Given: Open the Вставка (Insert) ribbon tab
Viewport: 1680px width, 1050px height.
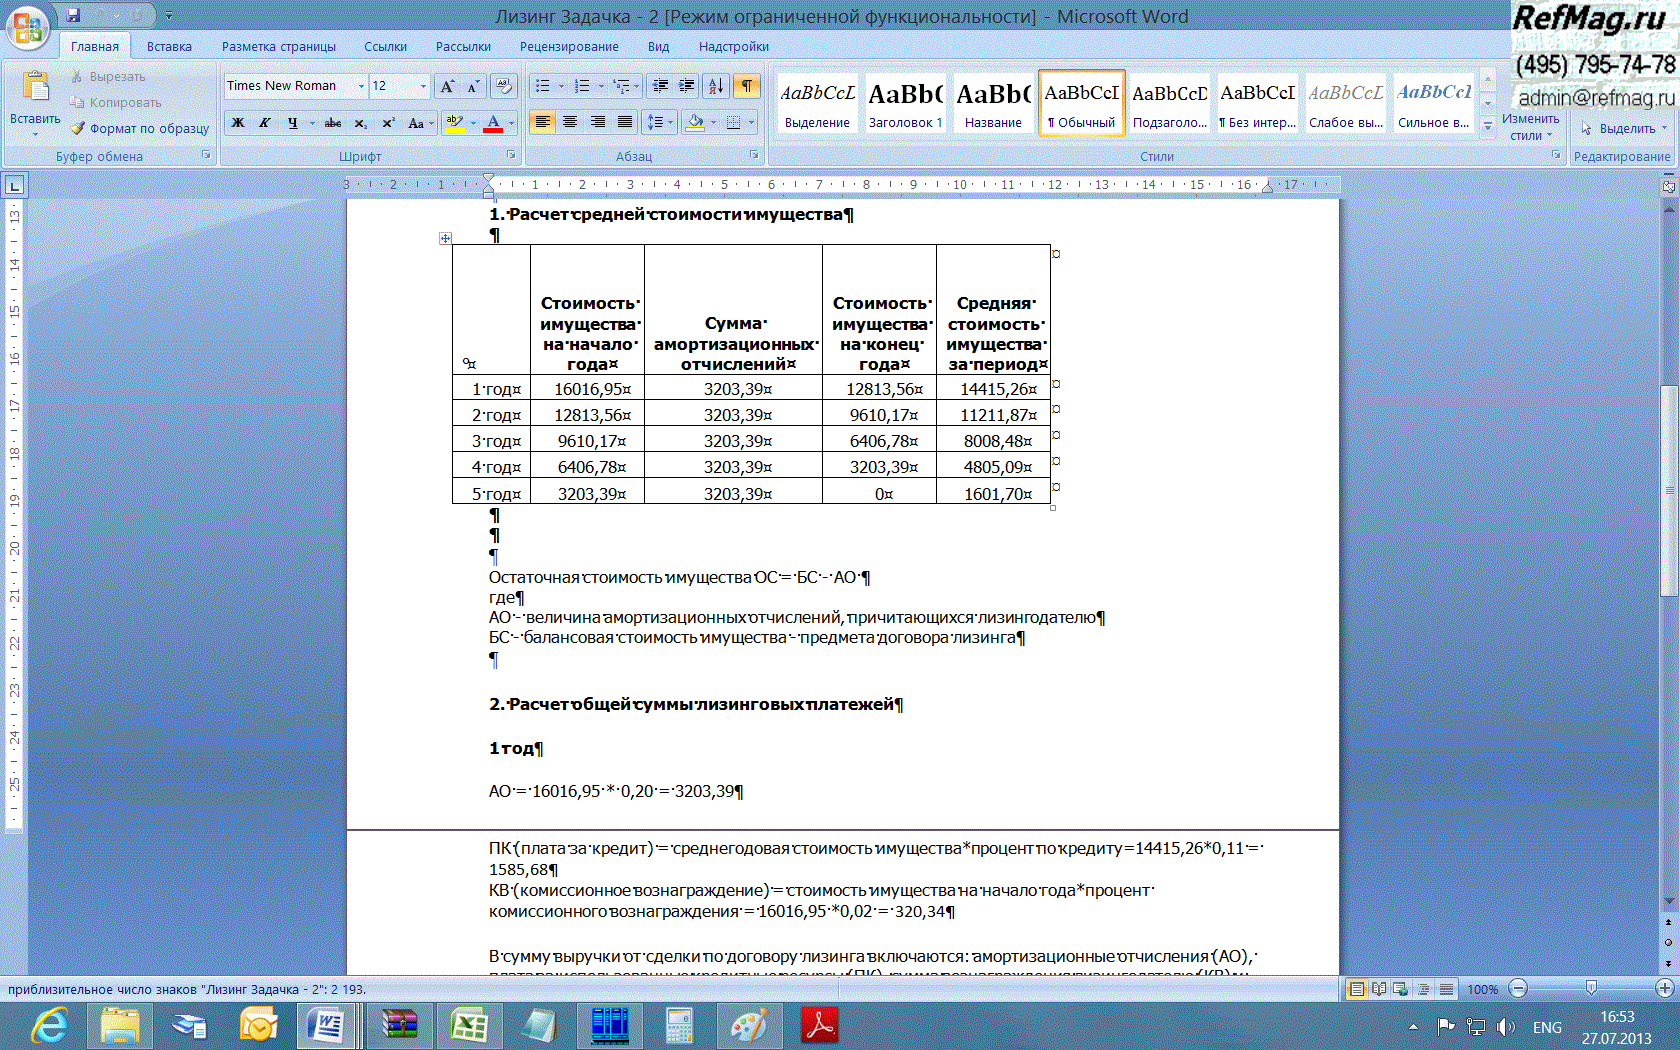Looking at the screenshot, I should pyautogui.click(x=169, y=46).
